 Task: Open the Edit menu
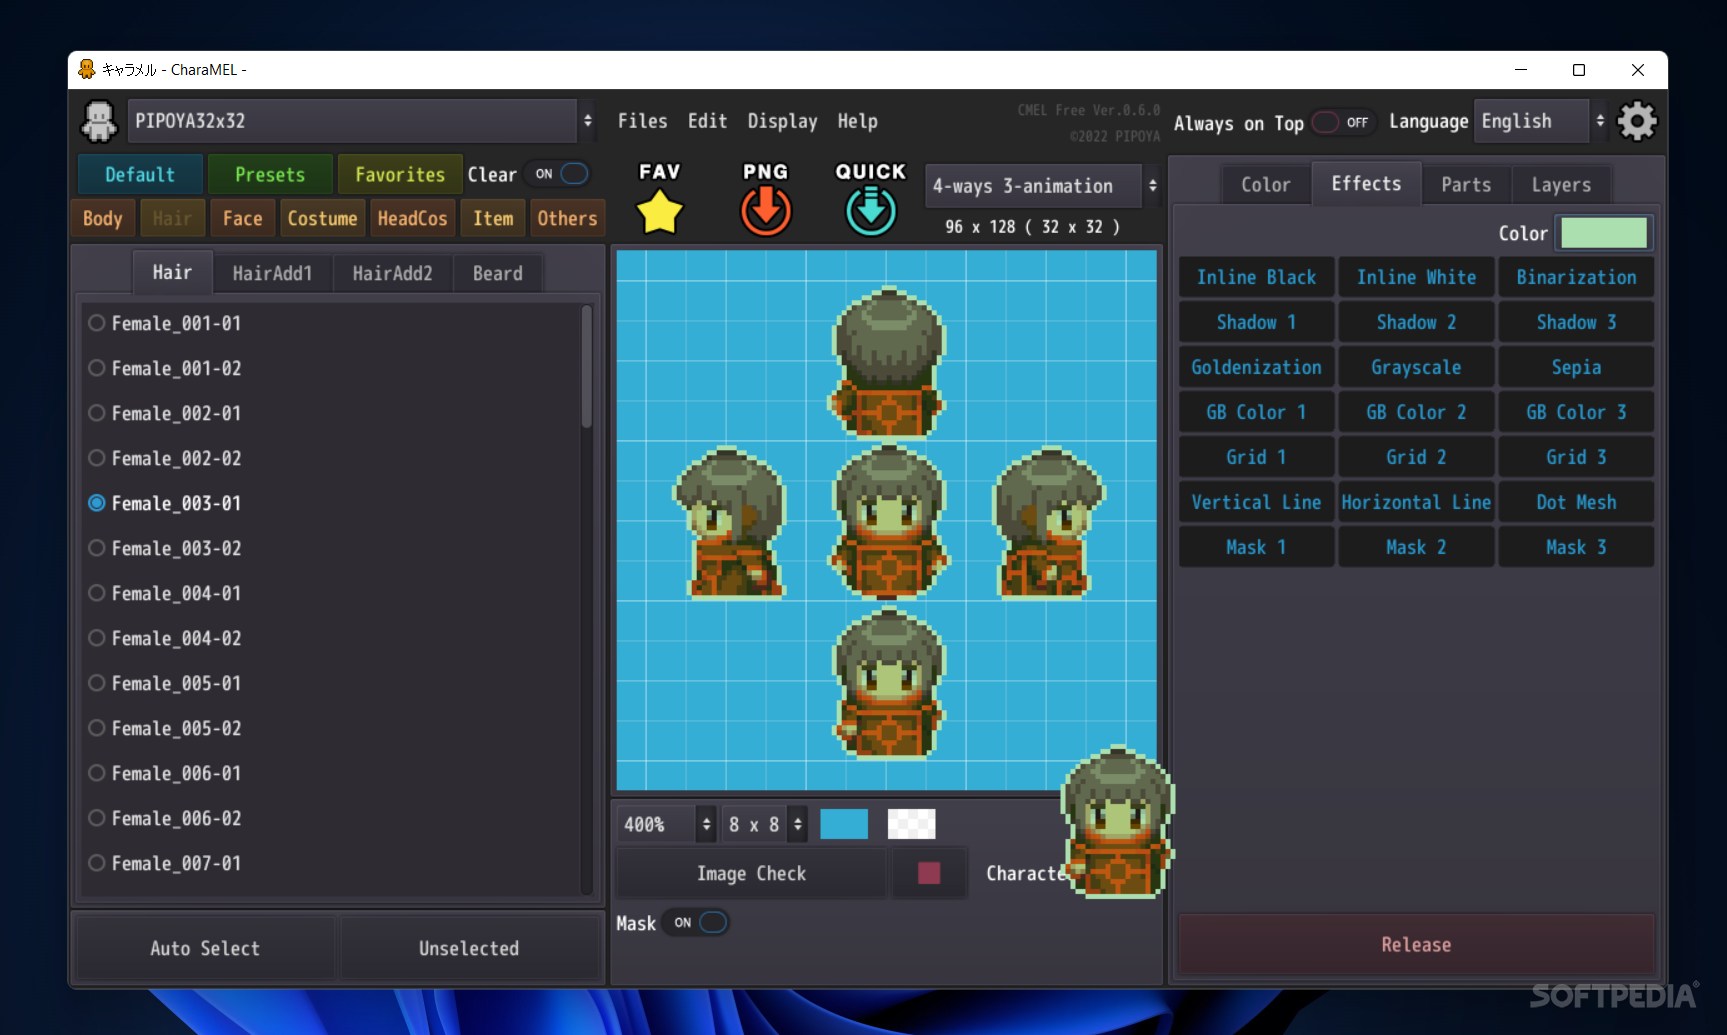pyautogui.click(x=707, y=121)
